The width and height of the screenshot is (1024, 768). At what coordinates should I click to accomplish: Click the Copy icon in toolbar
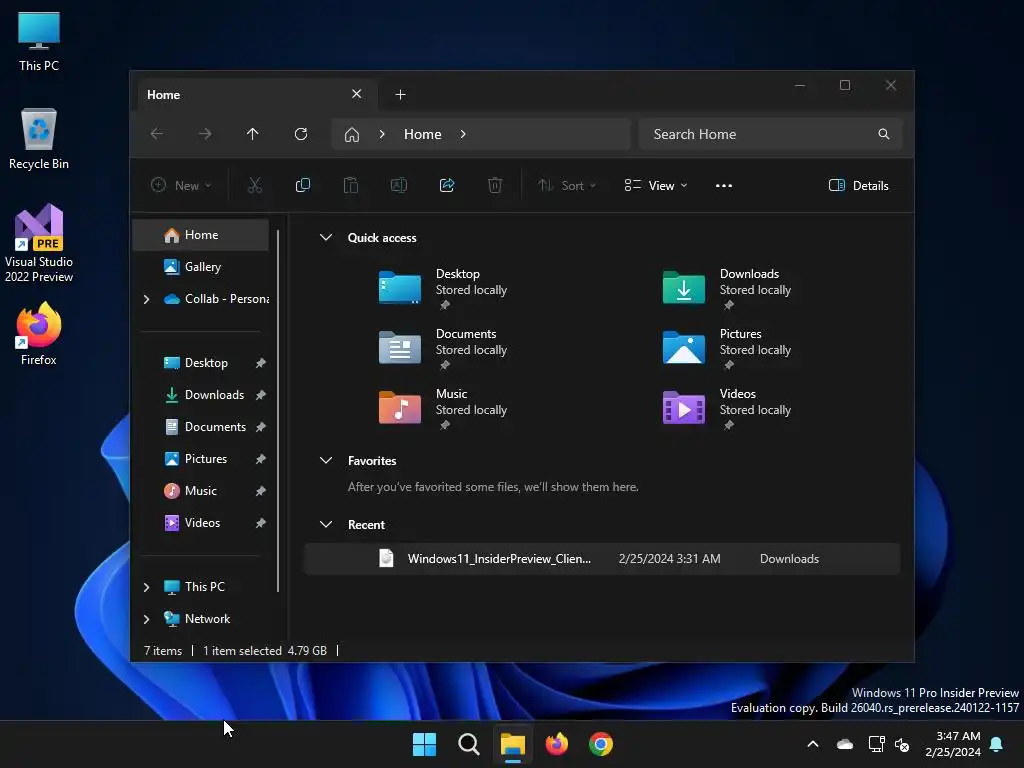click(x=302, y=185)
